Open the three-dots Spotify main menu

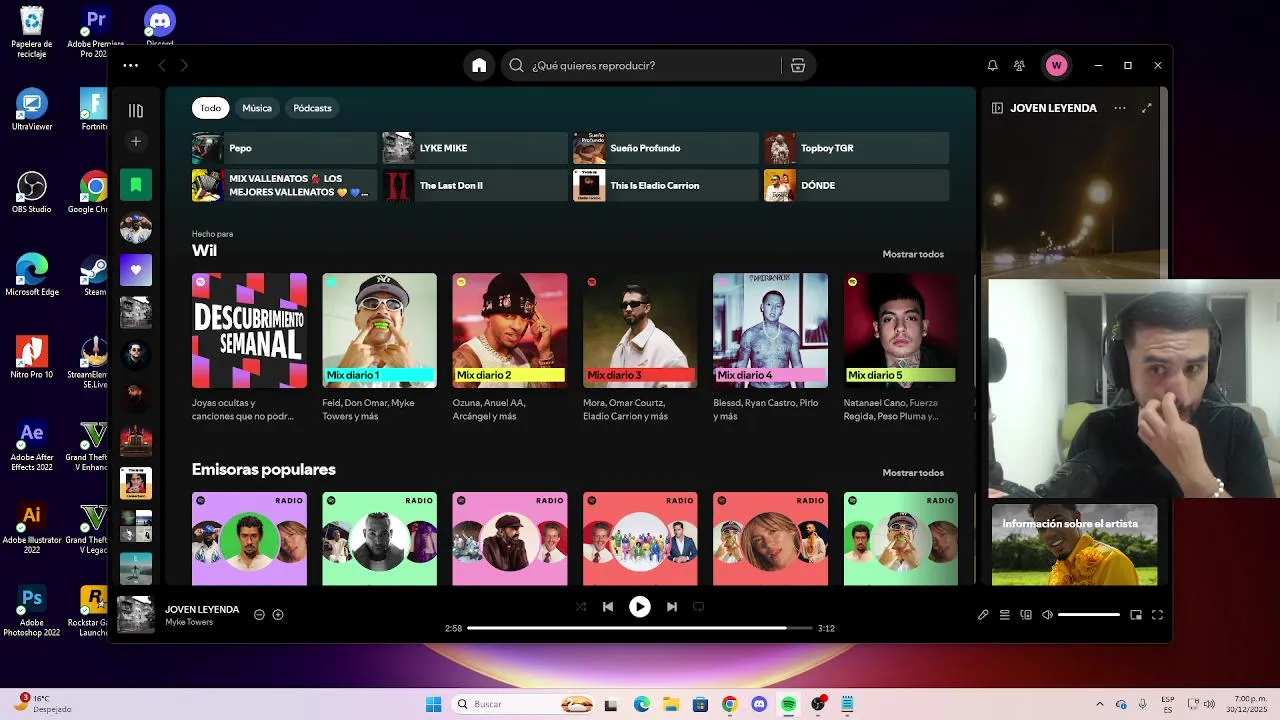click(x=131, y=65)
